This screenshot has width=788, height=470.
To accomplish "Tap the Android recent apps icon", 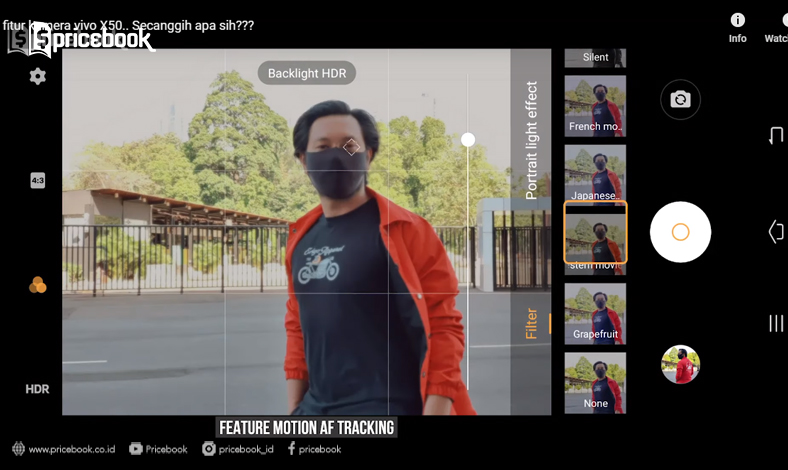I will click(x=776, y=136).
